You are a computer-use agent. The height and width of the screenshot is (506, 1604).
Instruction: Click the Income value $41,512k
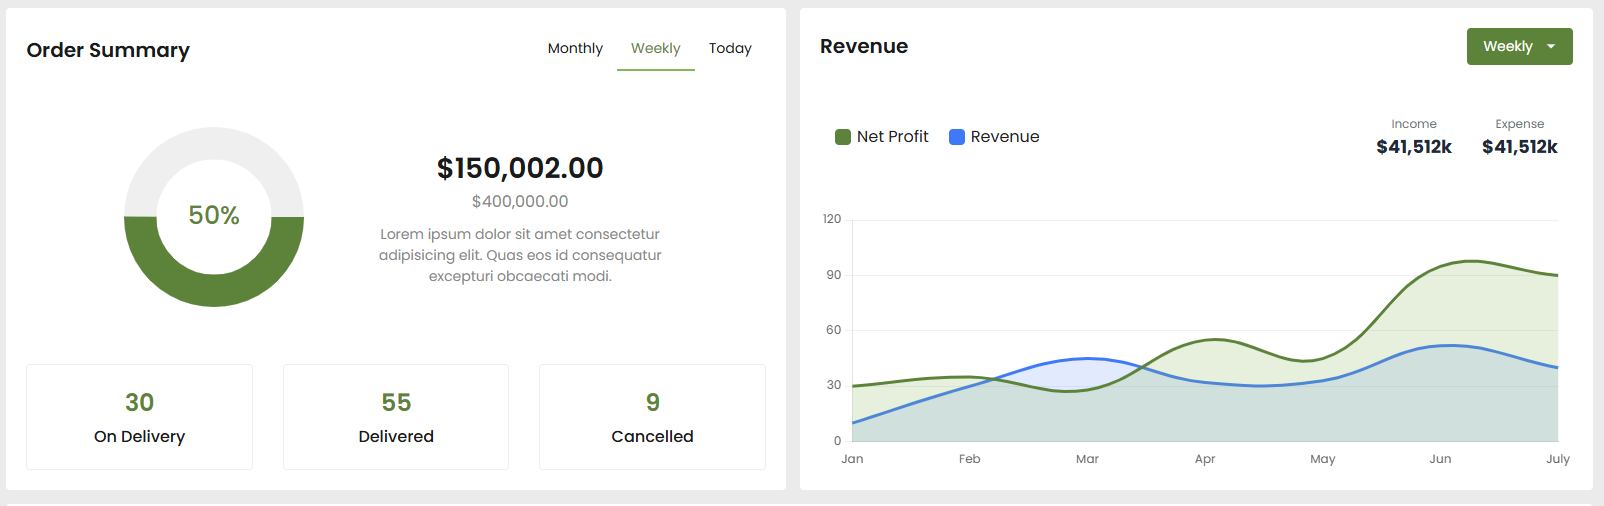tap(1414, 147)
